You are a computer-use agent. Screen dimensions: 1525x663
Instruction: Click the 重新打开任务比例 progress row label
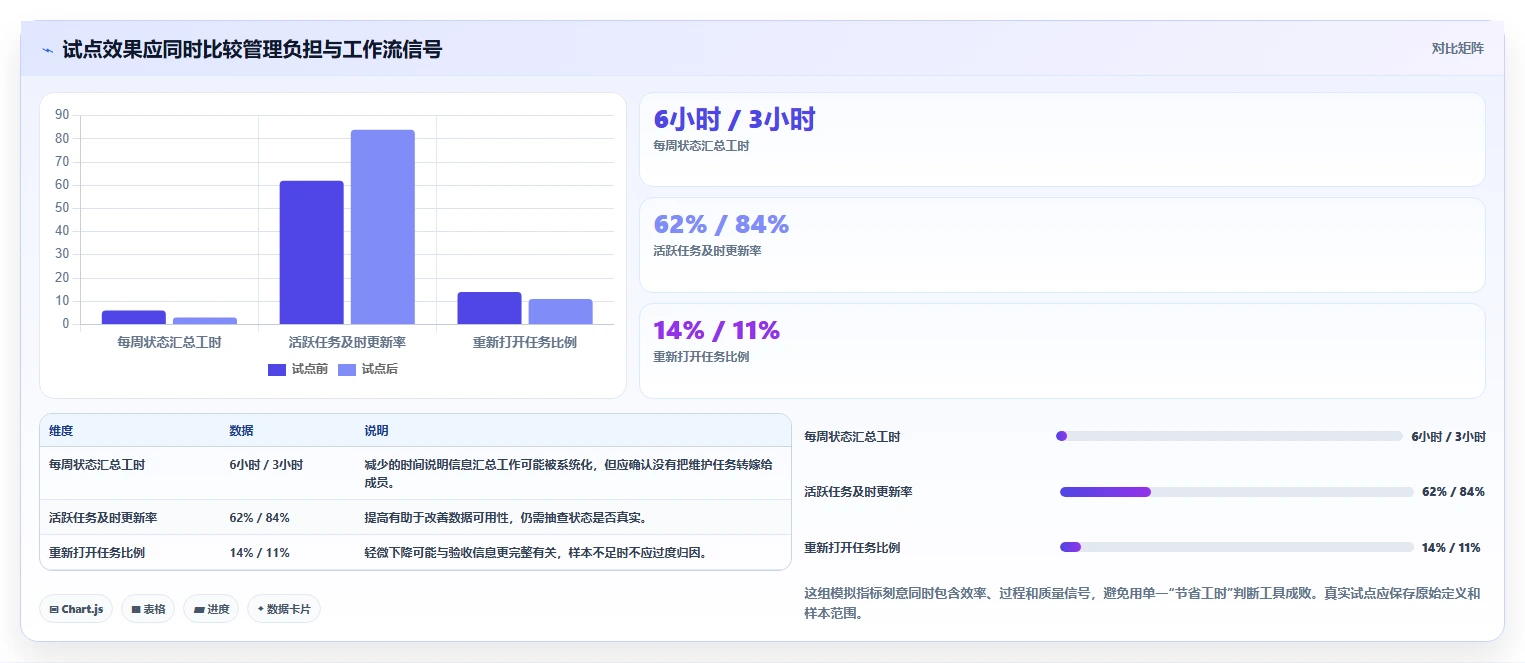852,548
